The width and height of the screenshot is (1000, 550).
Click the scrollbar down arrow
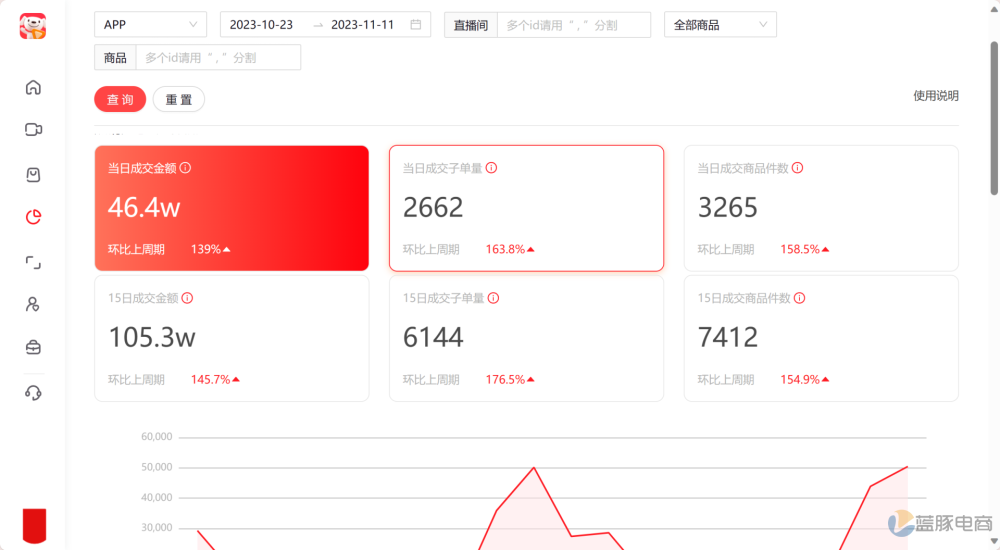pyautogui.click(x=994, y=541)
